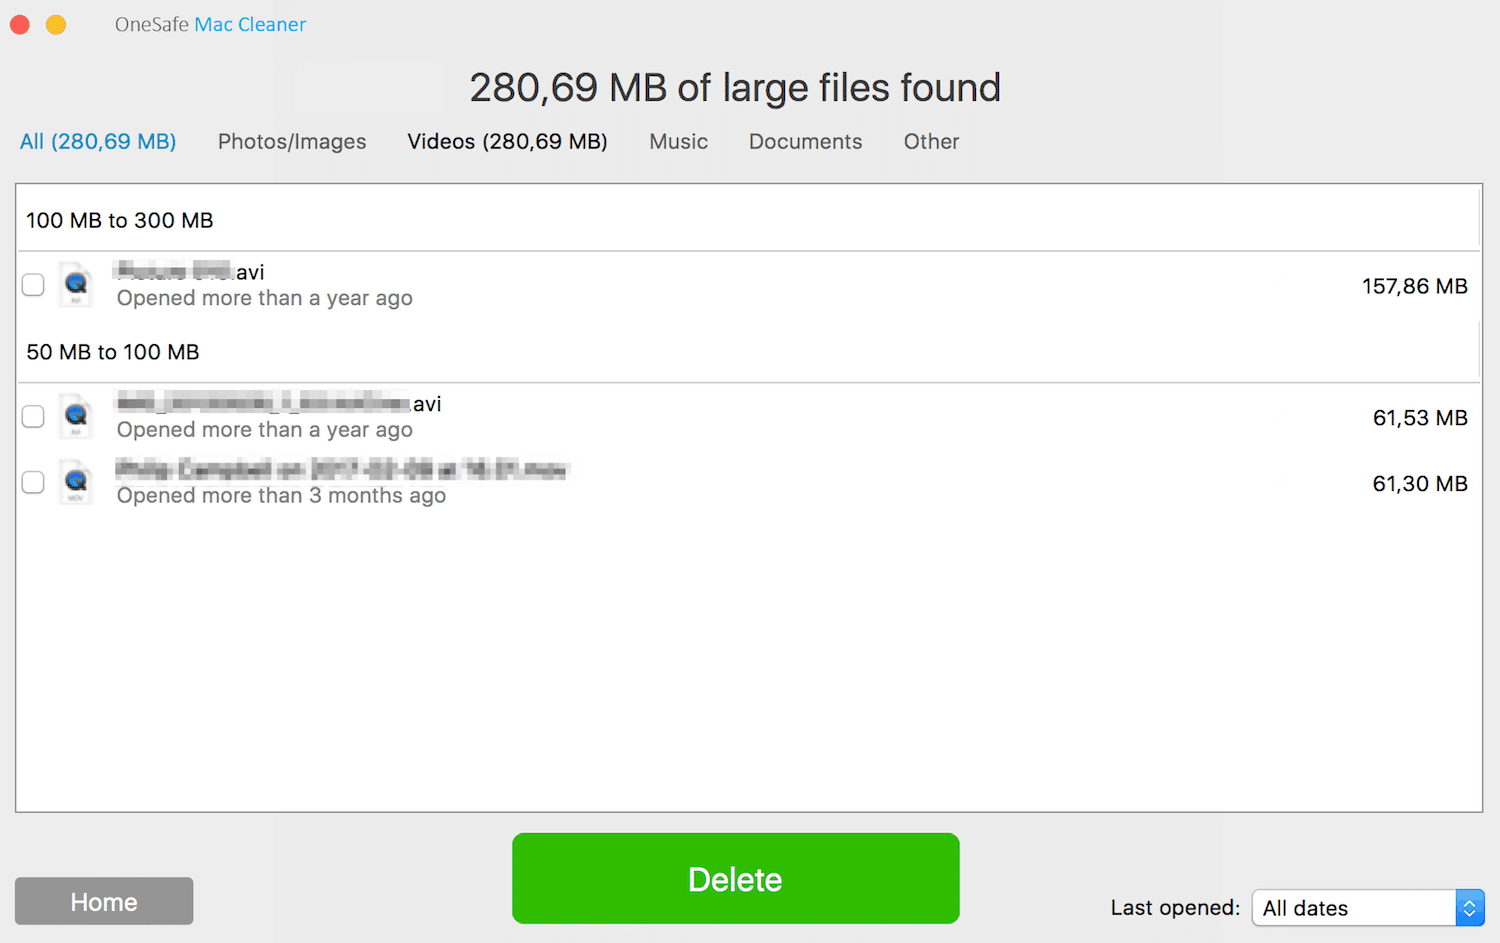The image size is (1500, 943).
Task: Click the OneSafe Mac Cleaner logo text
Action: coord(209,23)
